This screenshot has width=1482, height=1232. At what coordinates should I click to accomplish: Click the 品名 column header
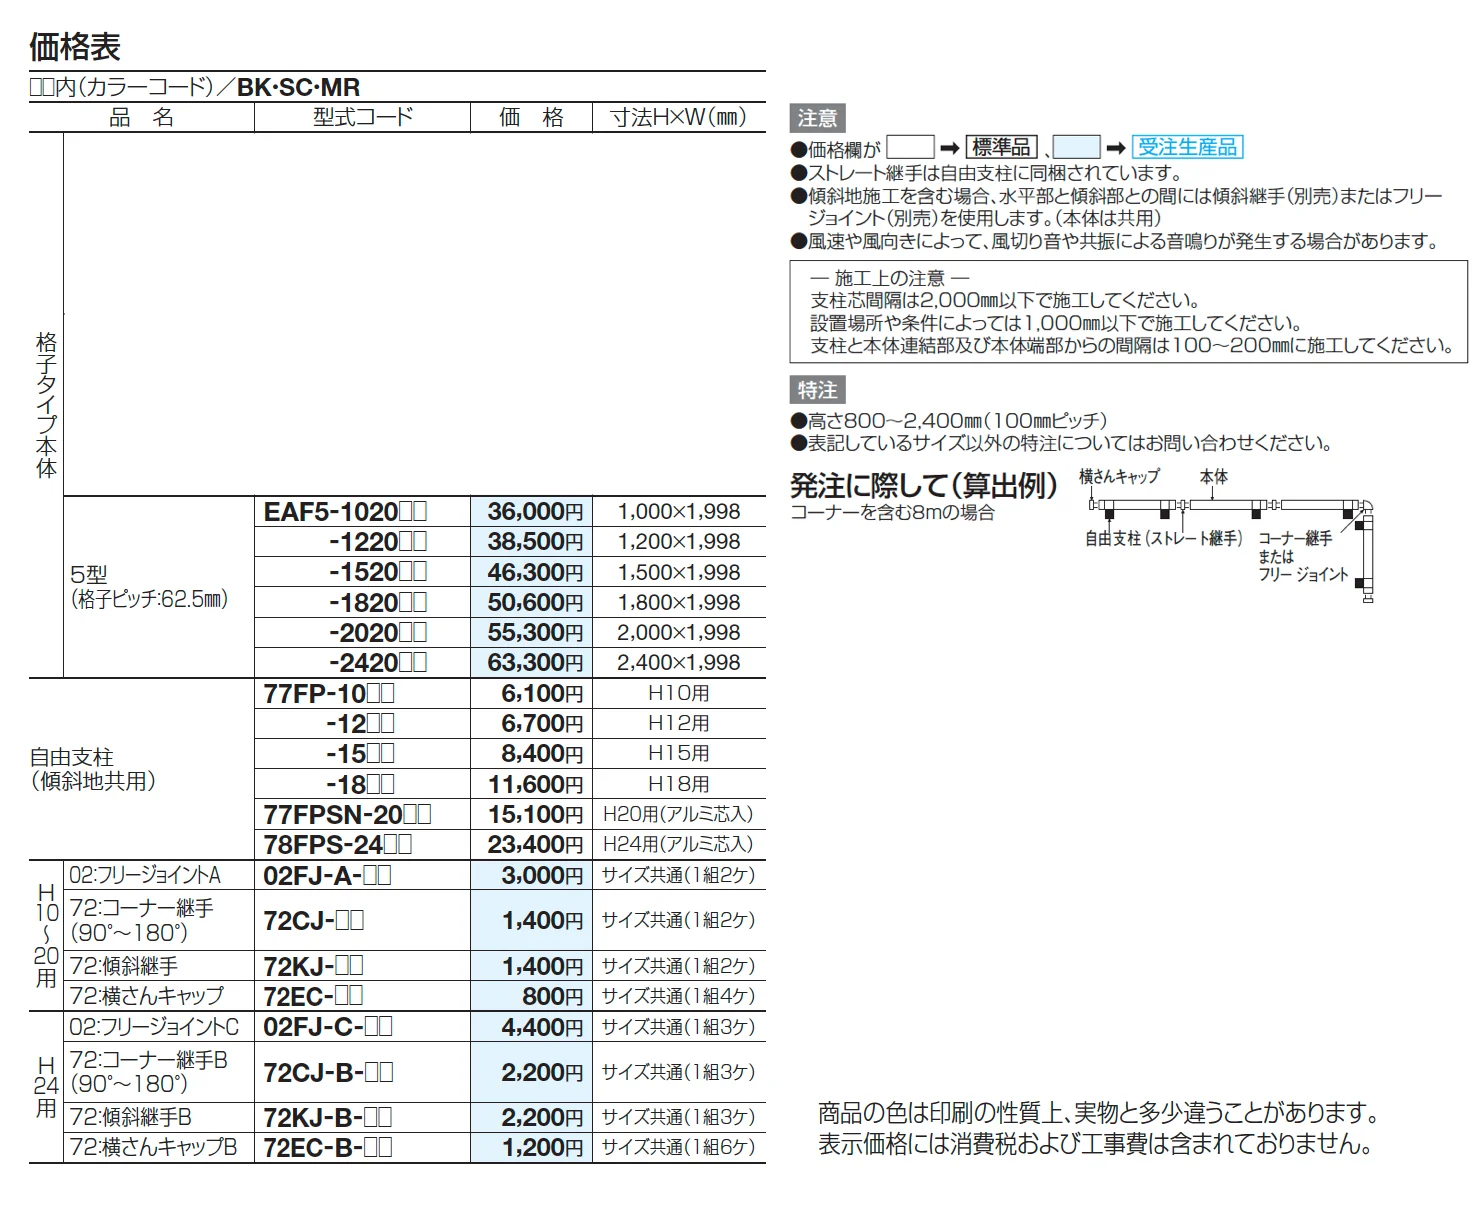tap(141, 118)
